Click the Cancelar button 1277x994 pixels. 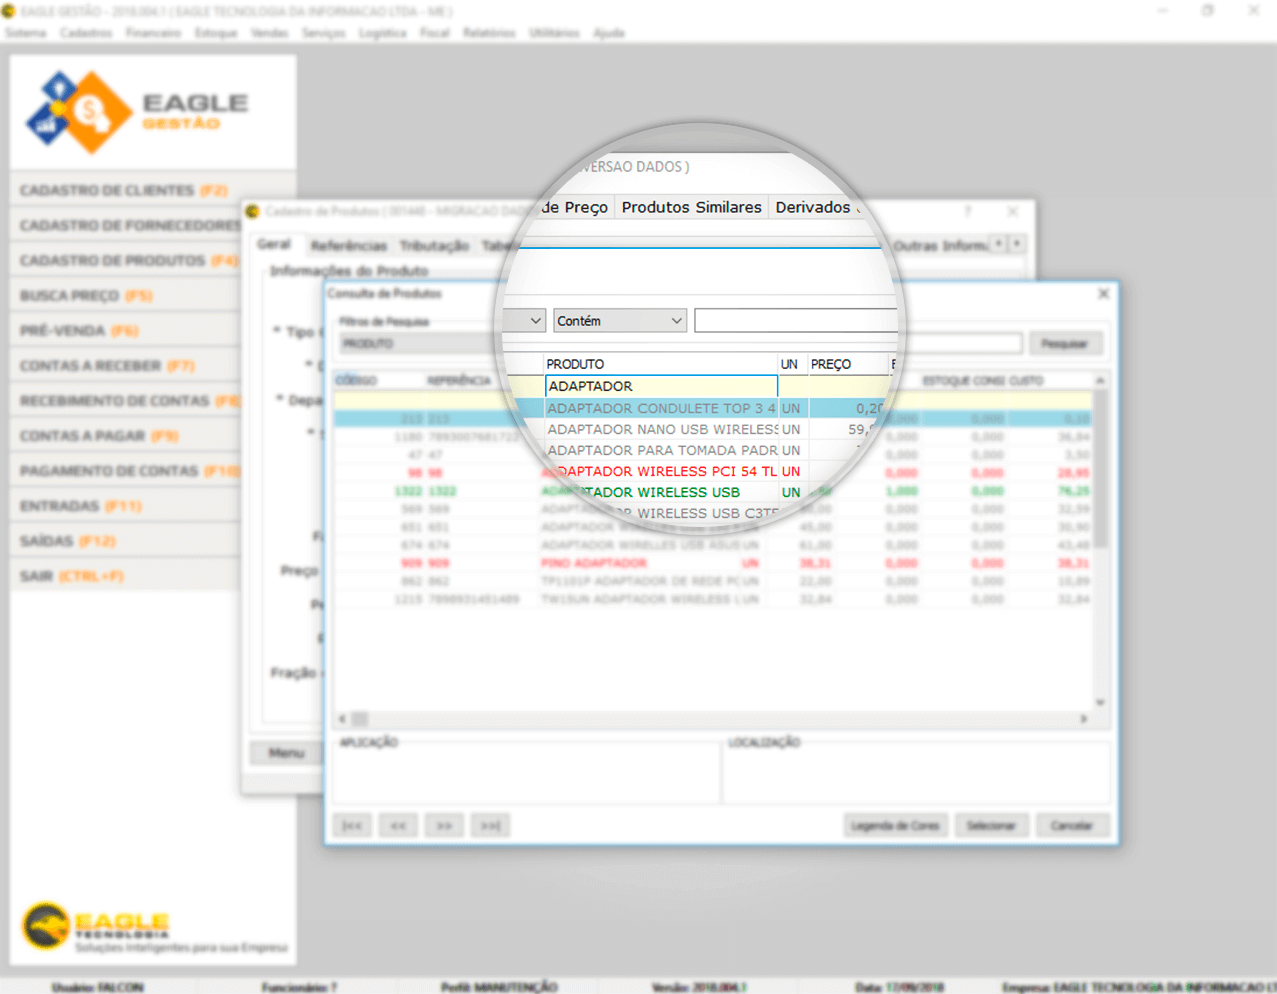point(1071,825)
